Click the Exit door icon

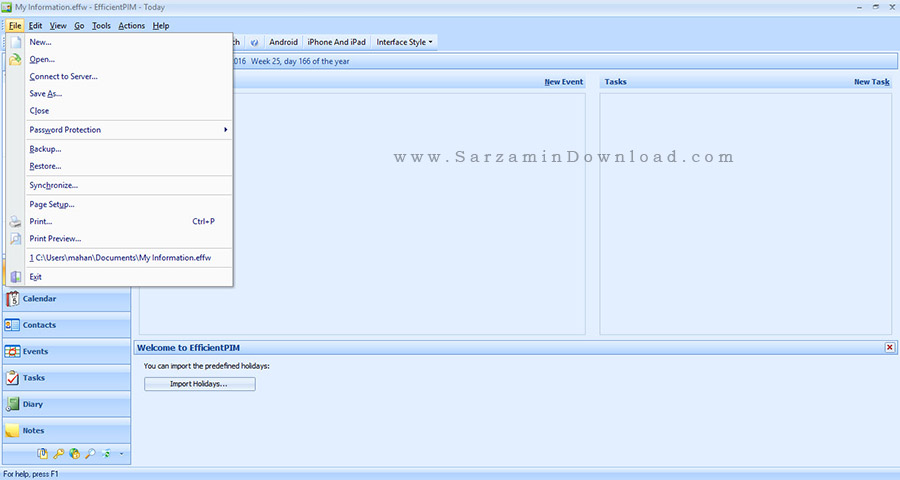pyautogui.click(x=15, y=277)
